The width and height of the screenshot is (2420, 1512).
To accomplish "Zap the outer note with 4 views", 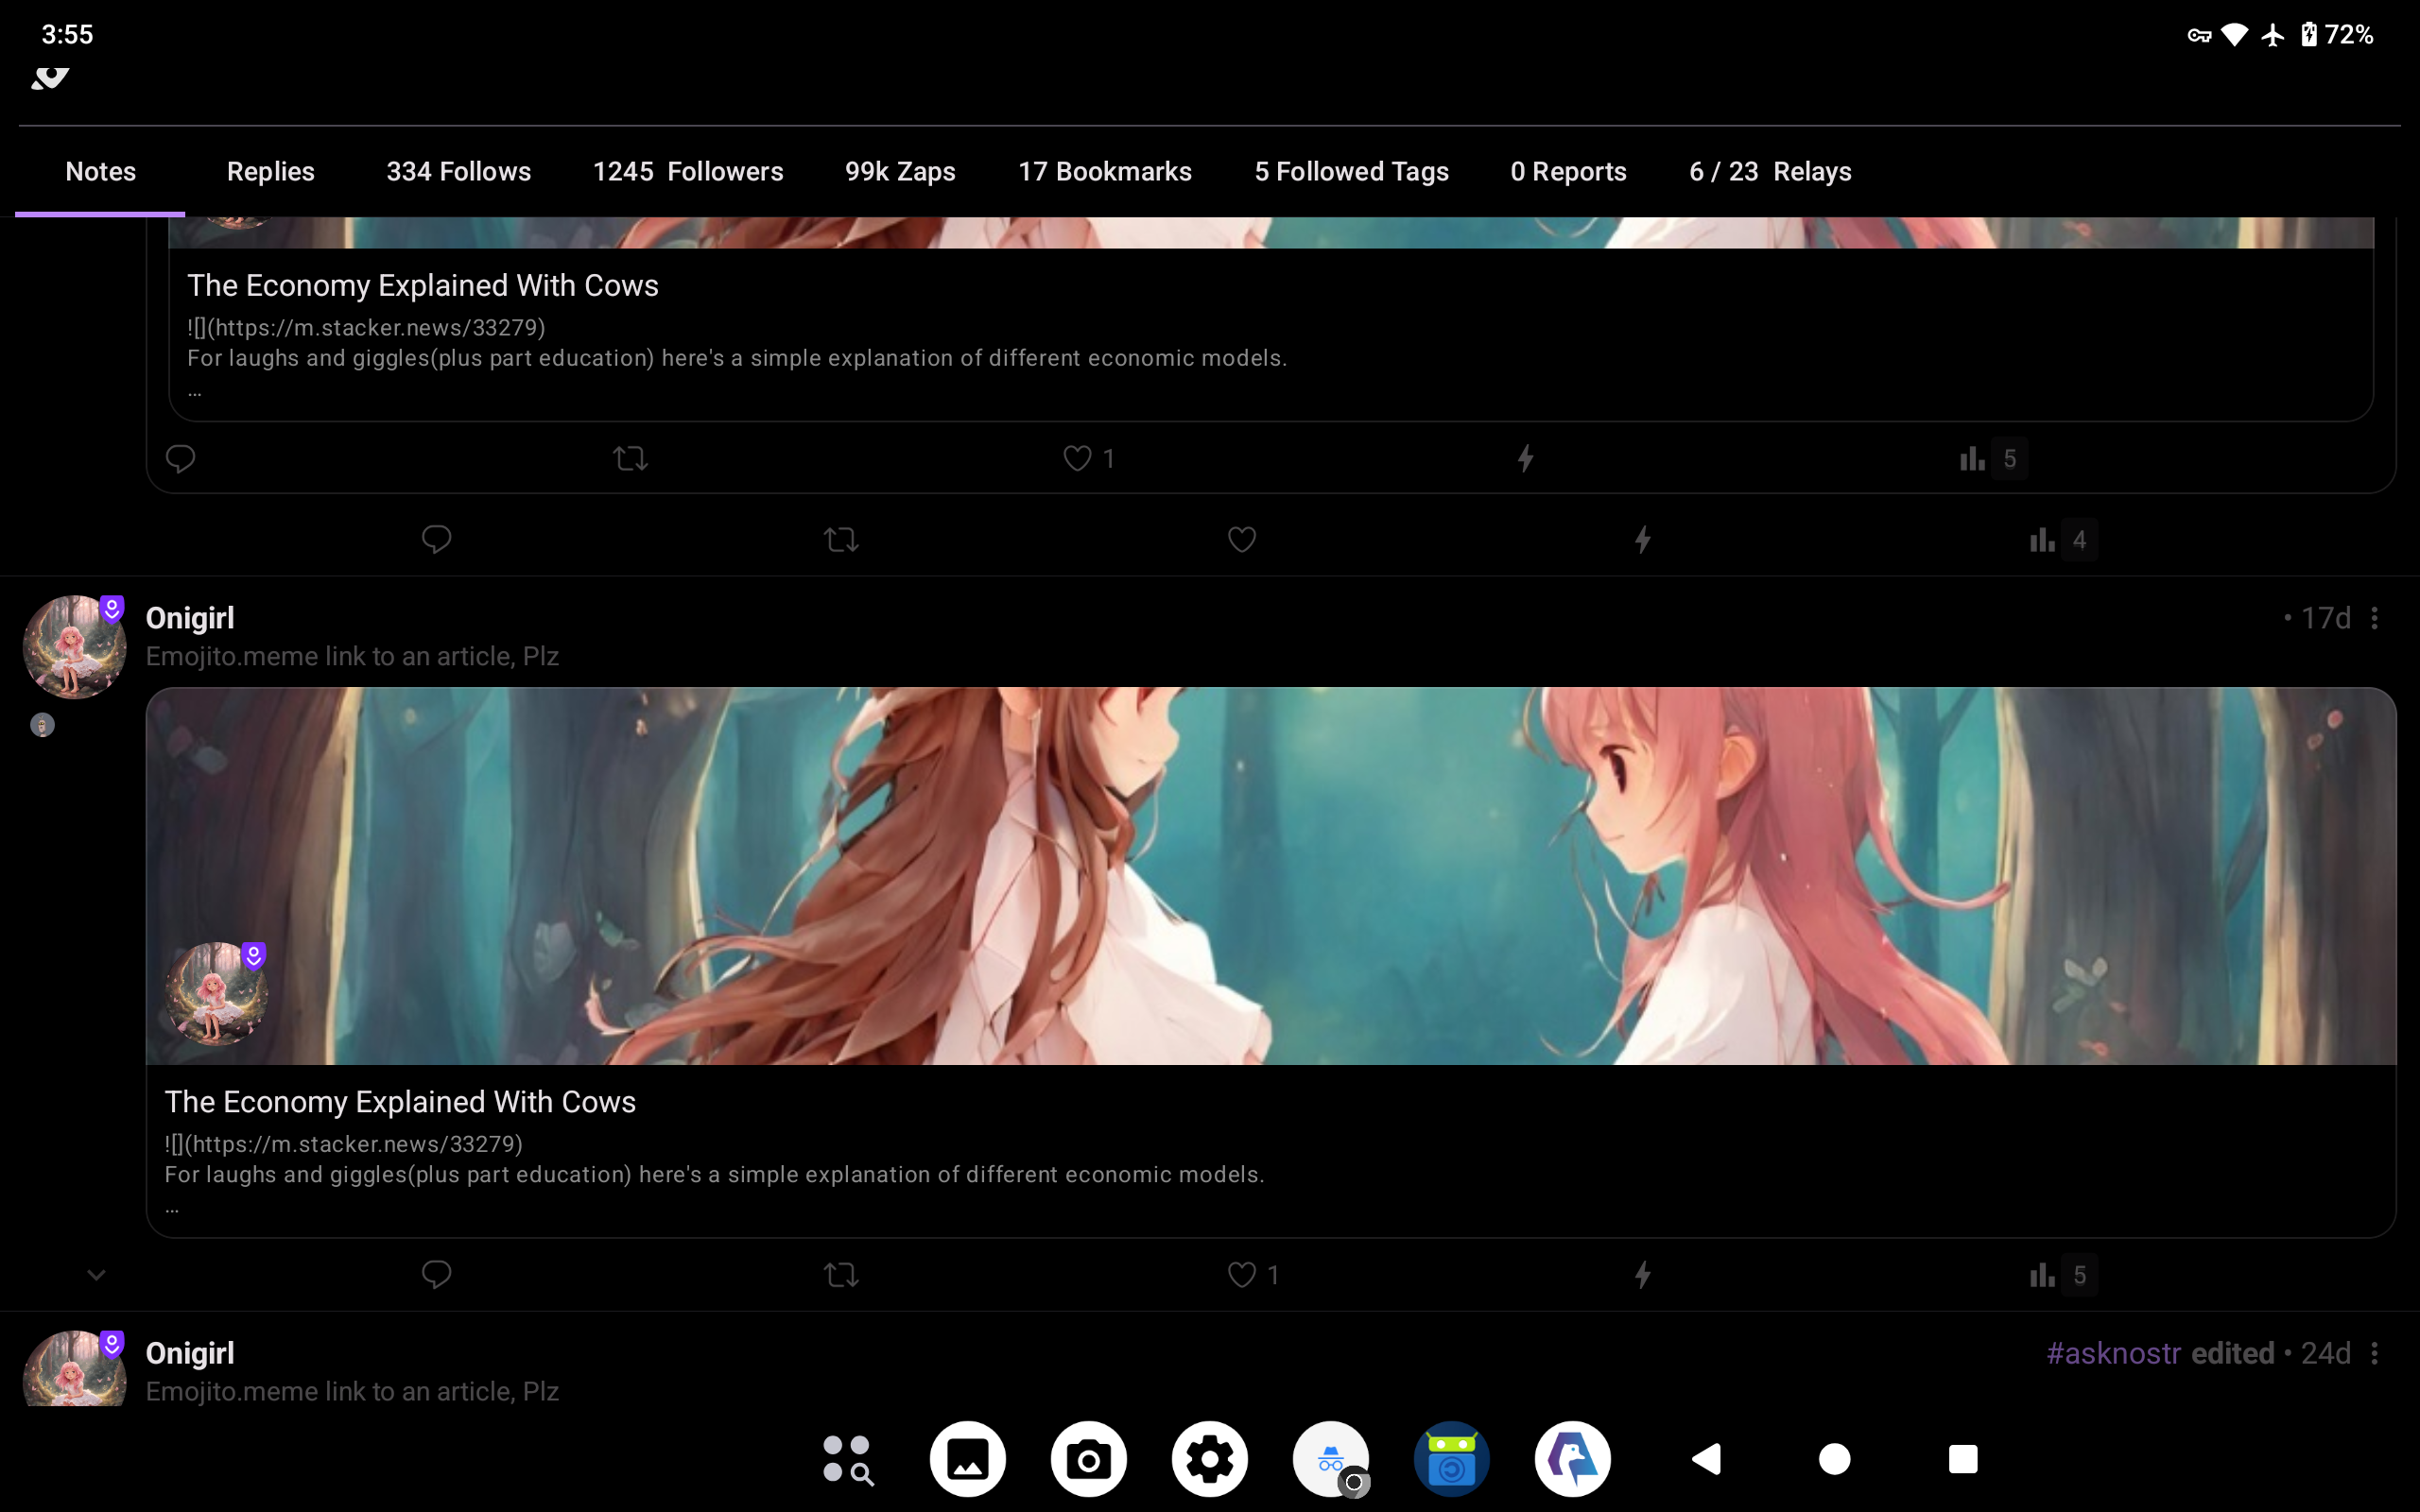I will [1642, 540].
